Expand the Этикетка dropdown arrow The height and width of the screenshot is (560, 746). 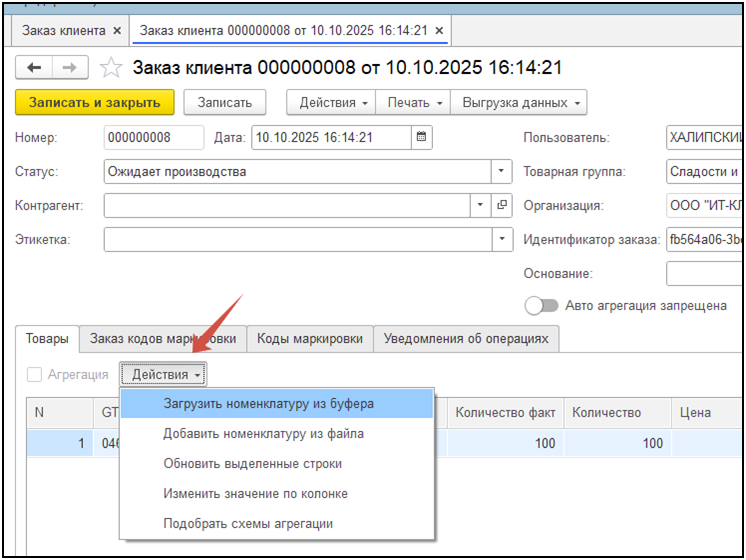[x=502, y=239]
